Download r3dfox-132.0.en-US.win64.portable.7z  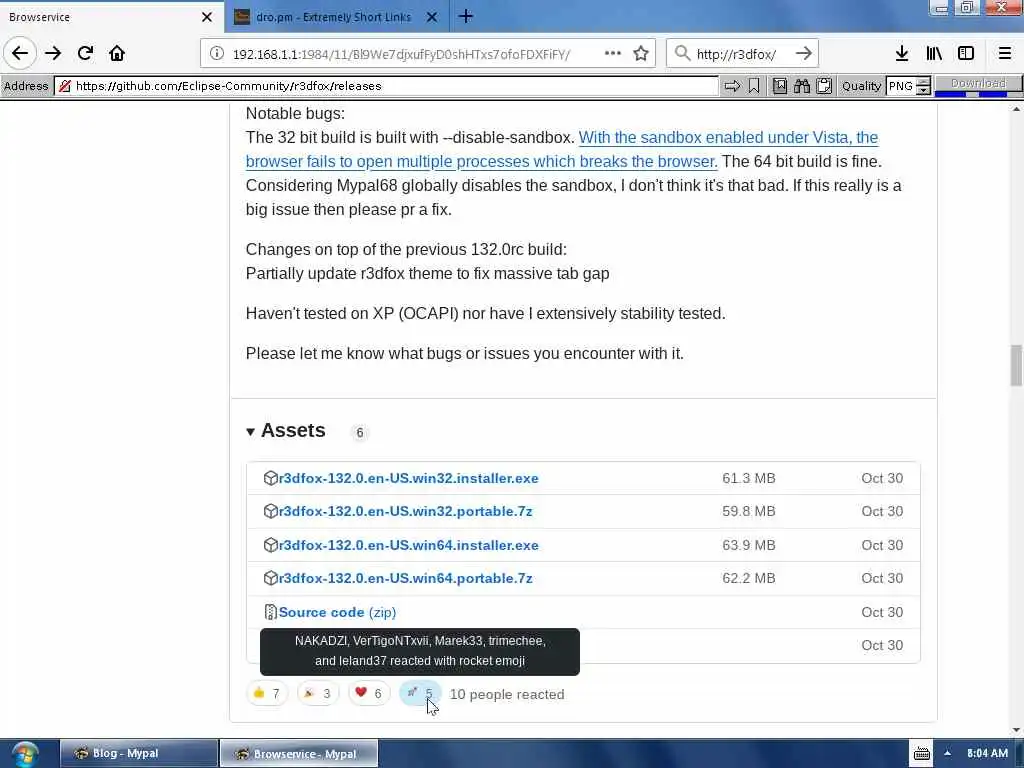pyautogui.click(x=406, y=579)
